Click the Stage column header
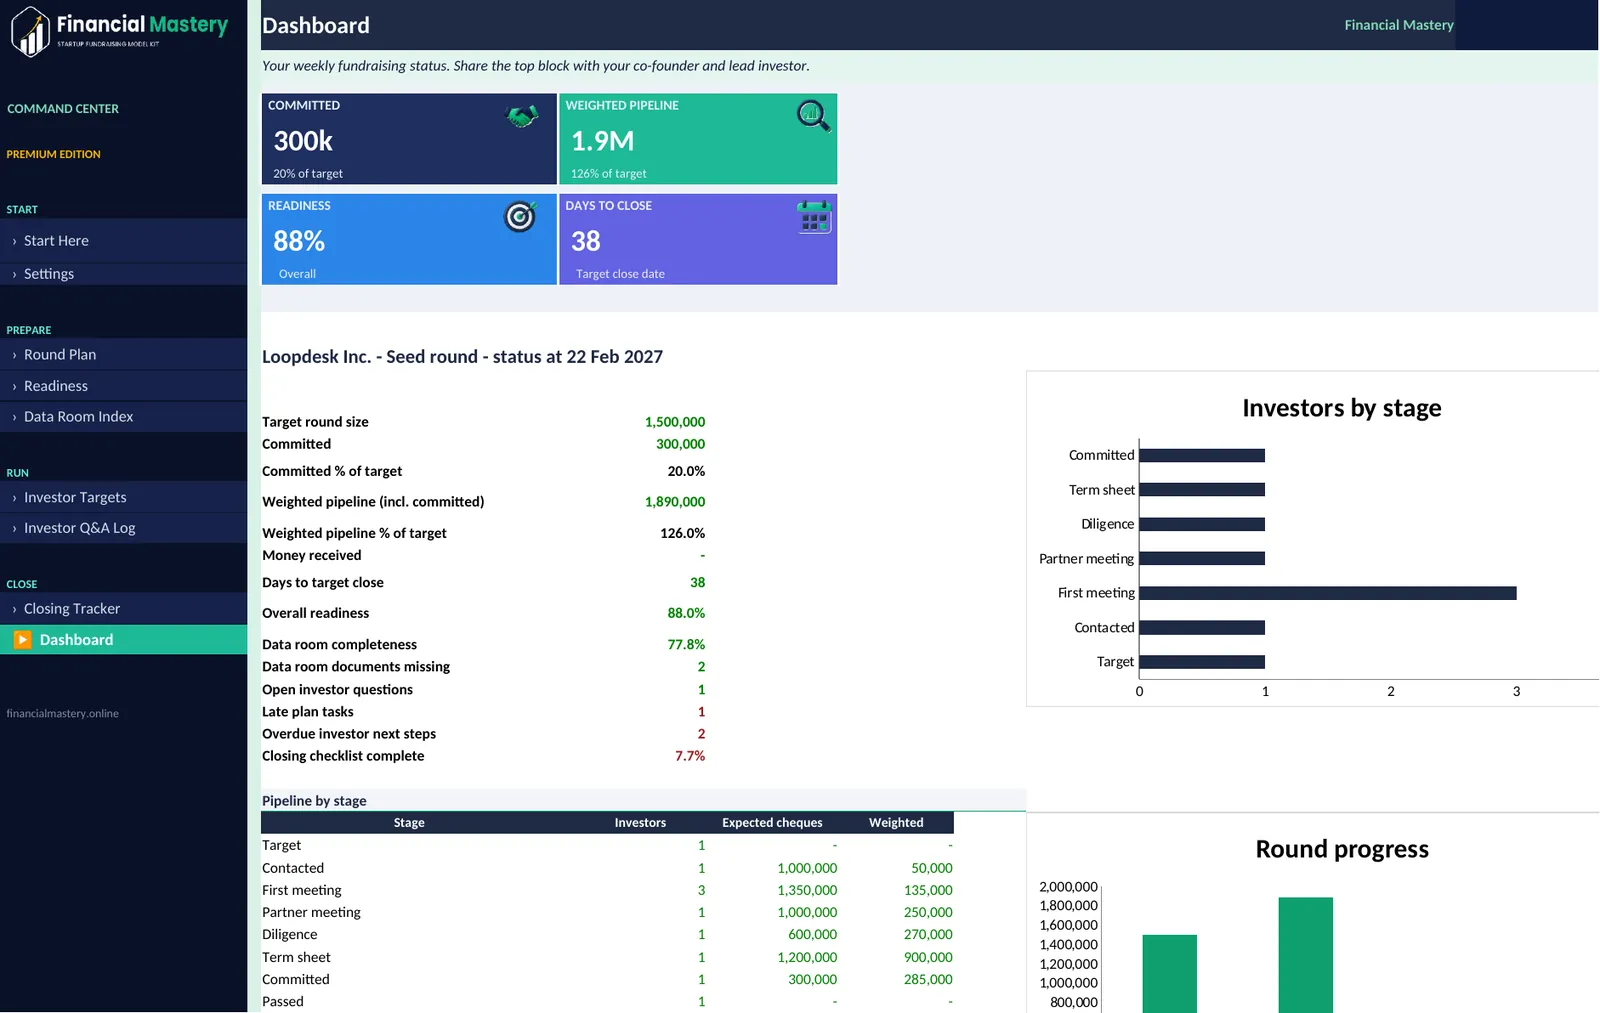 coord(409,823)
